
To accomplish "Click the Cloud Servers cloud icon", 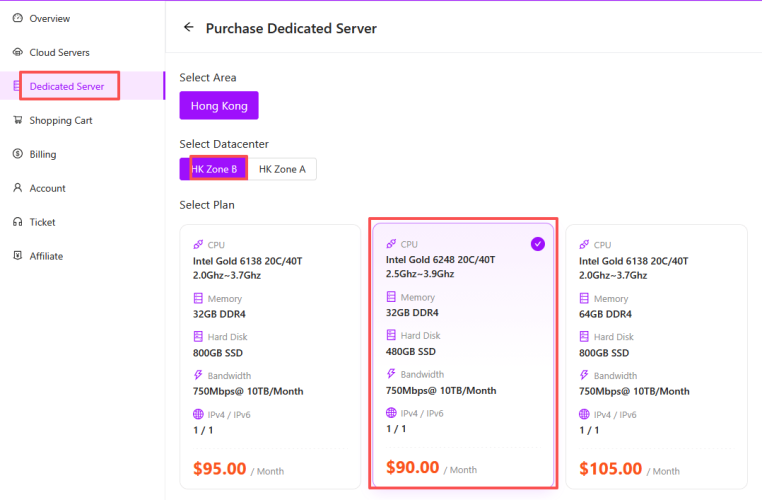I will tap(17, 52).
